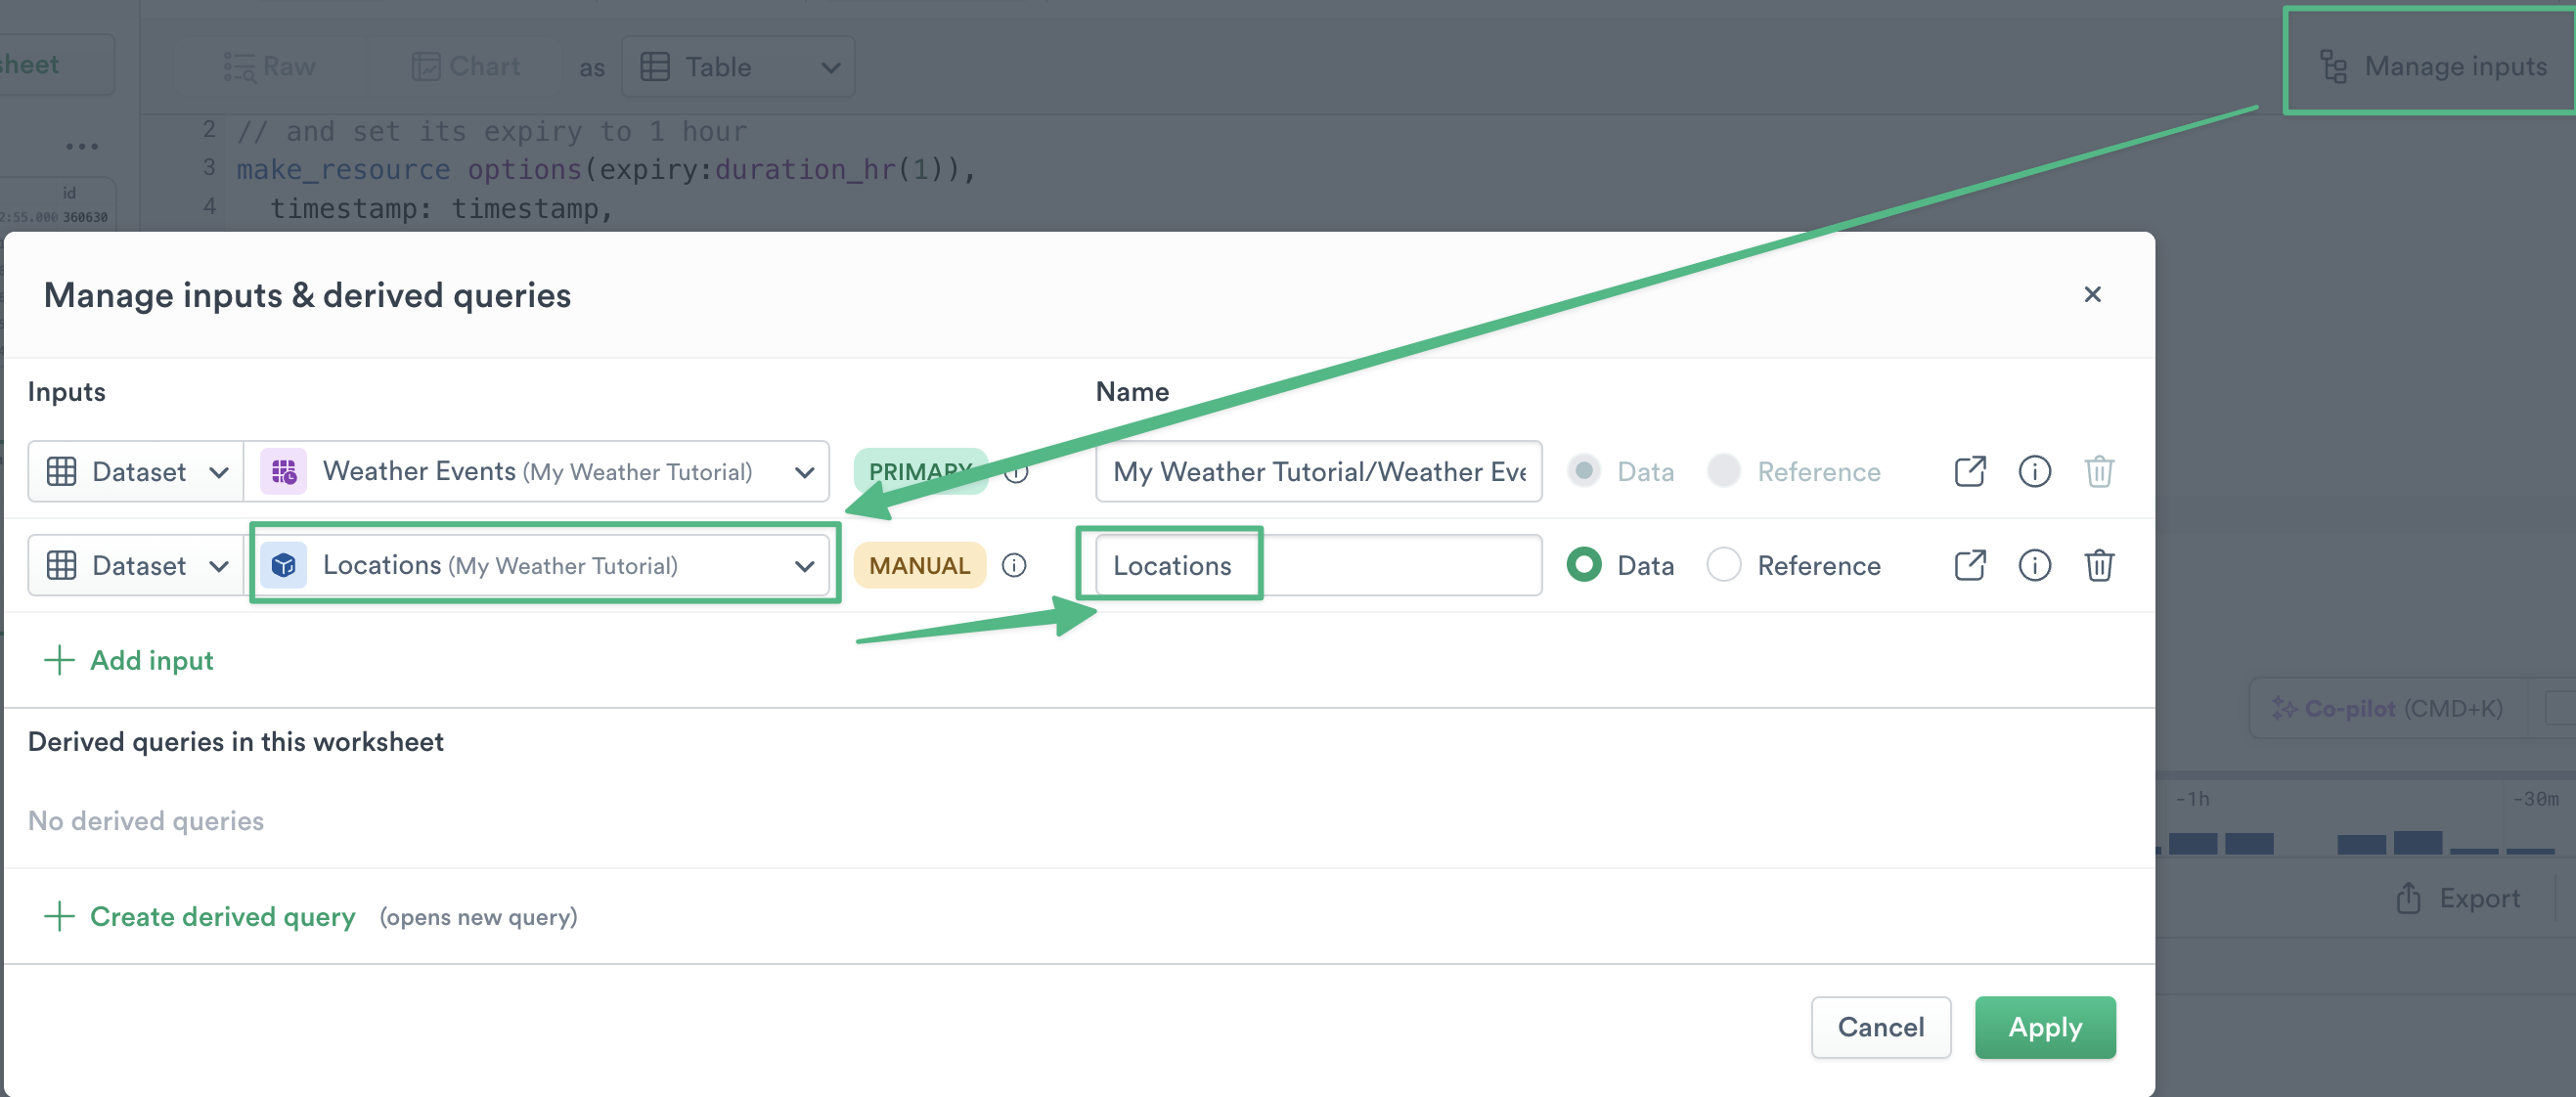Select Data radio for Locations input
Viewport: 2576px width, 1097px height.
tap(1583, 565)
